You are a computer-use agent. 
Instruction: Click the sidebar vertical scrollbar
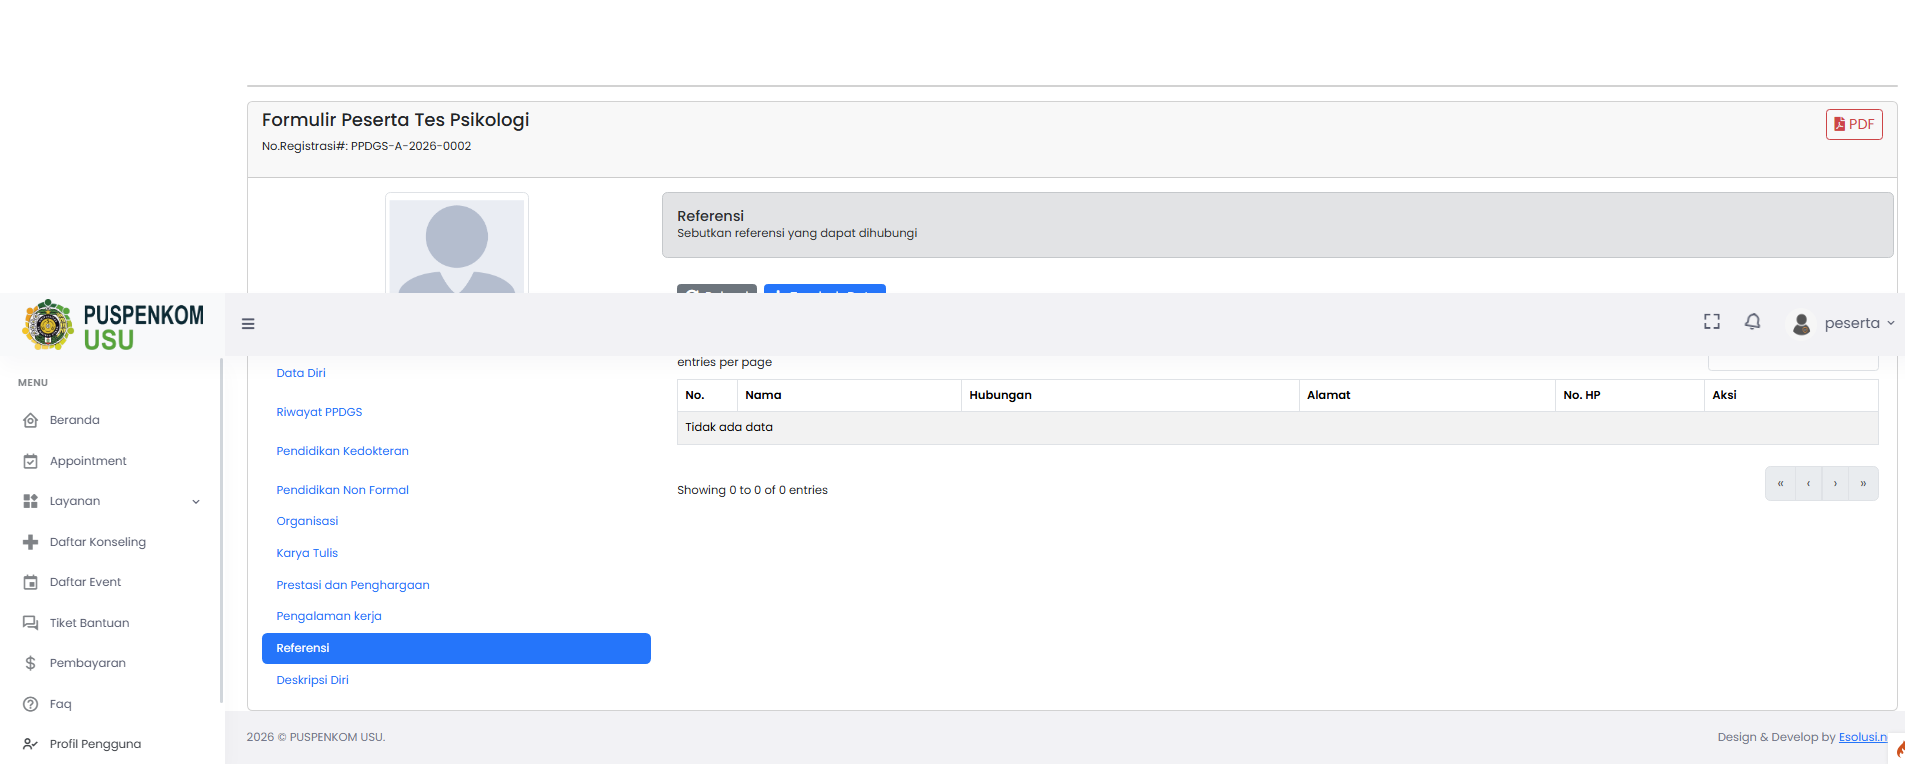221,530
